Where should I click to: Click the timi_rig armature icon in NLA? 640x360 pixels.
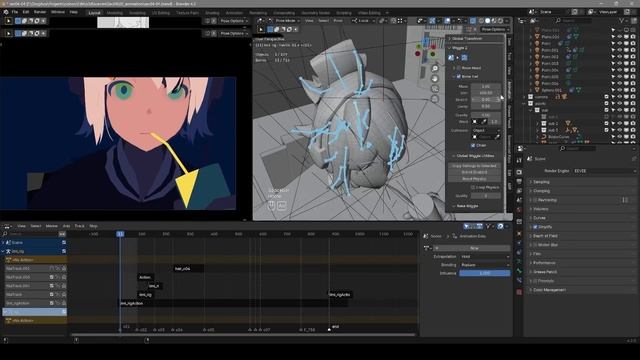click(x=8, y=251)
